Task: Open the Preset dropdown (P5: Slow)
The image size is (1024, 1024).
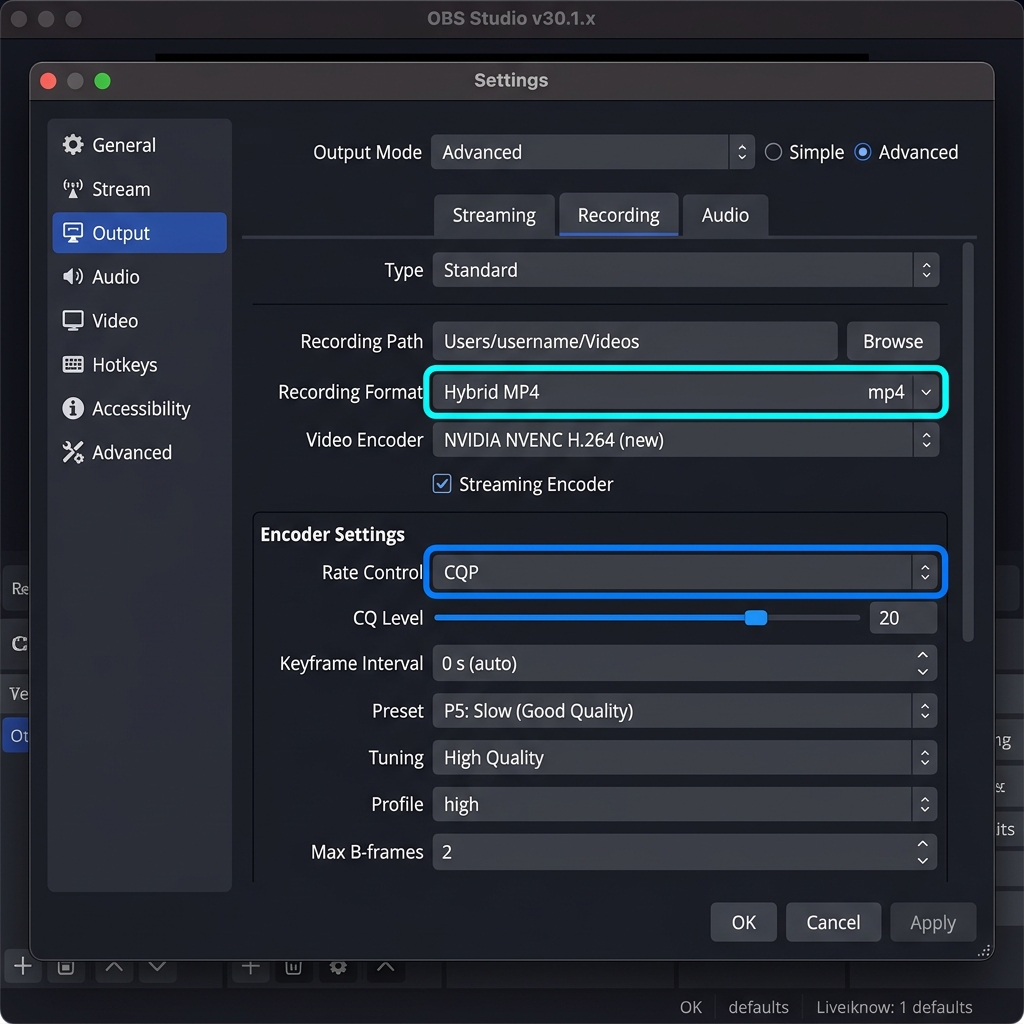Action: (684, 711)
